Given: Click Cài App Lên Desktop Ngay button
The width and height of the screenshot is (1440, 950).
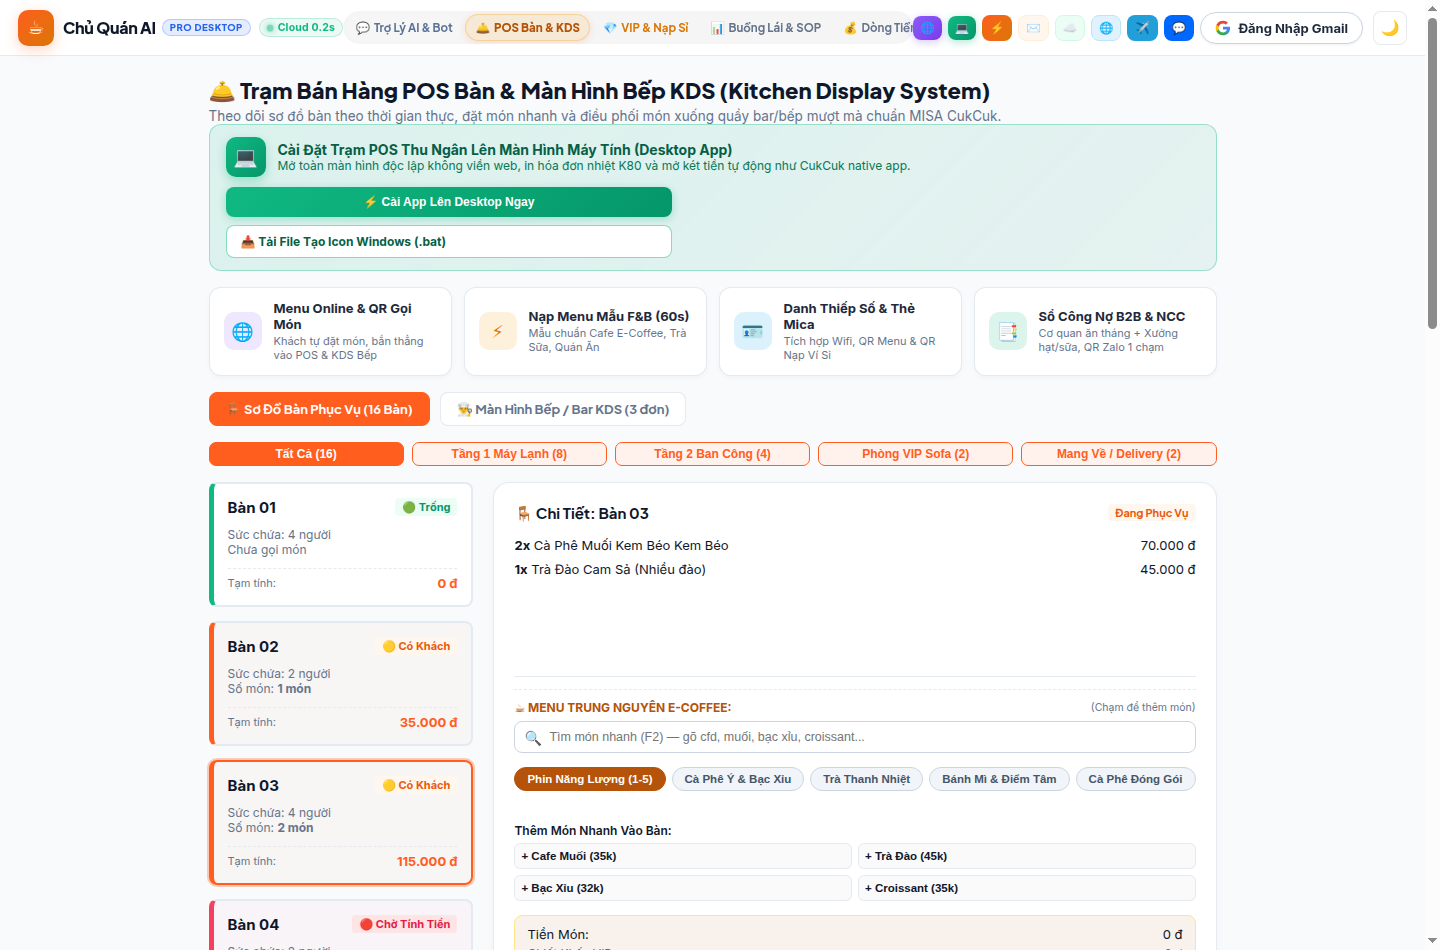Looking at the screenshot, I should coord(449,202).
